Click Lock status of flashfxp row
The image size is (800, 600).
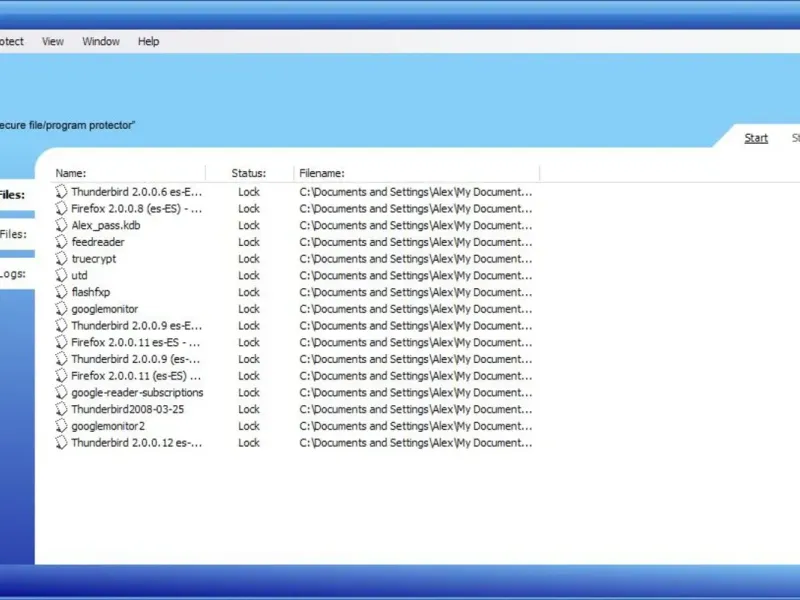[249, 292]
